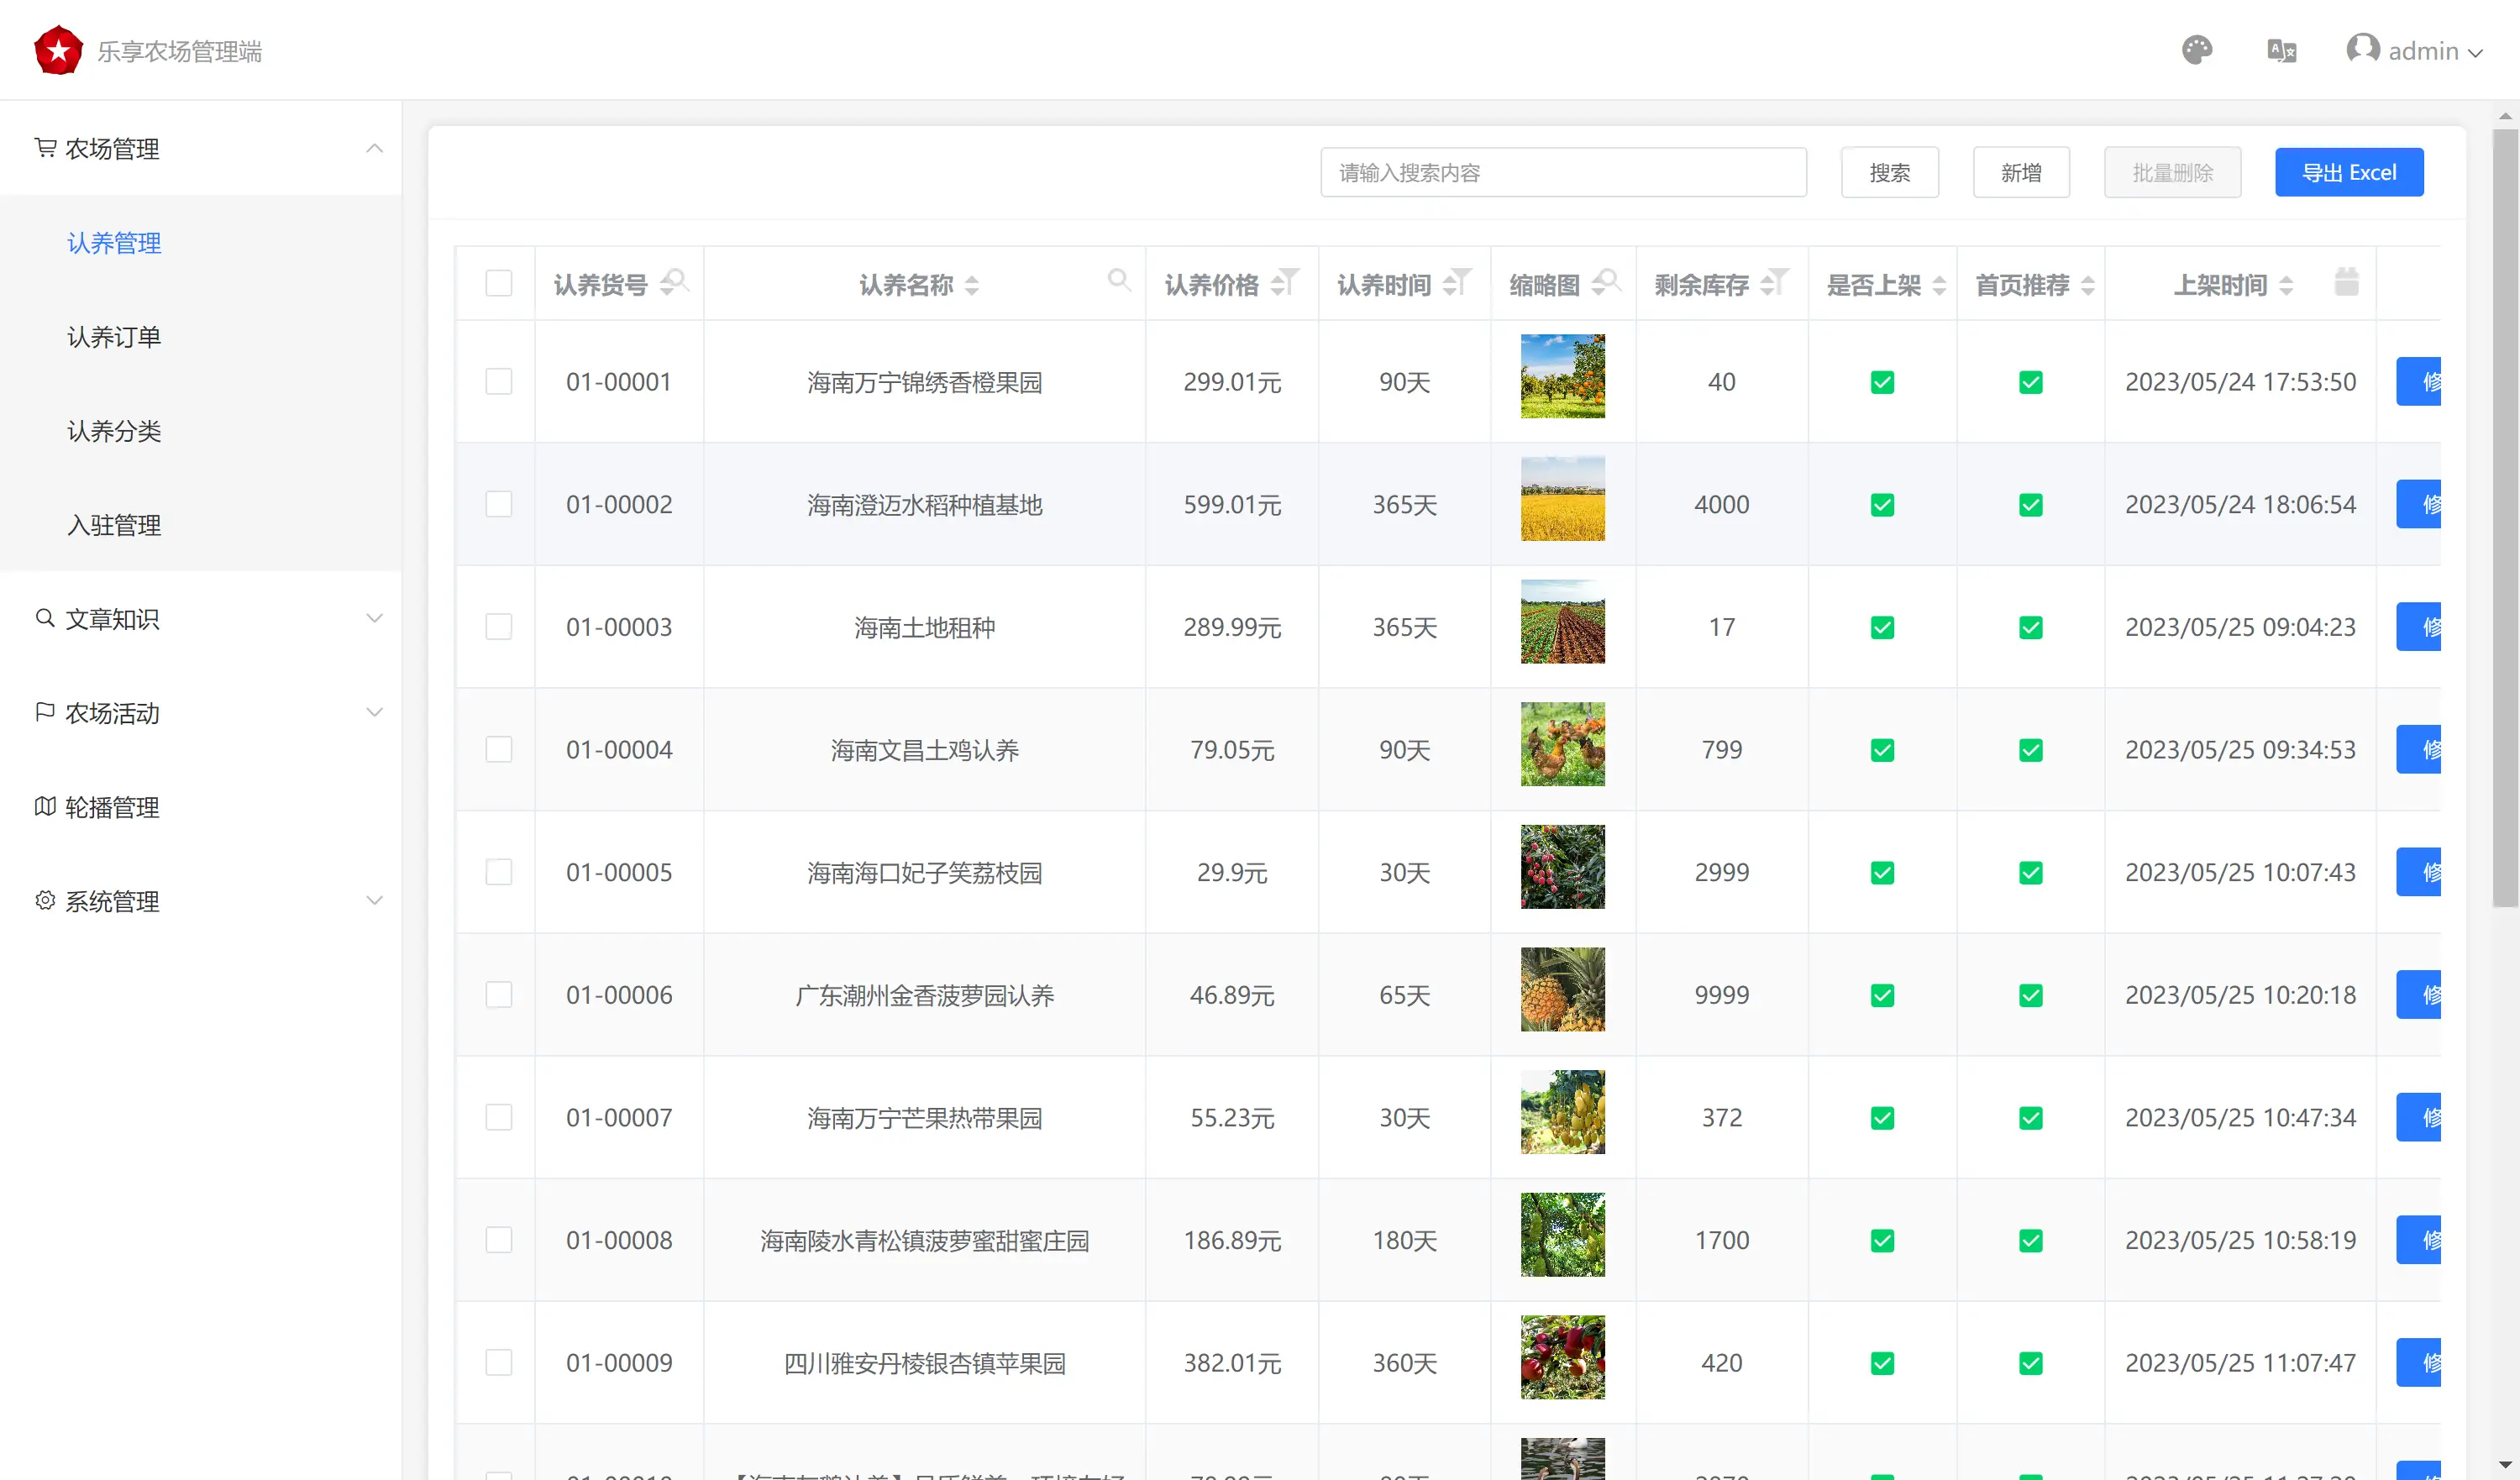Click 是否上架 green check for 01-00001
2520x1480 pixels.
(1882, 382)
